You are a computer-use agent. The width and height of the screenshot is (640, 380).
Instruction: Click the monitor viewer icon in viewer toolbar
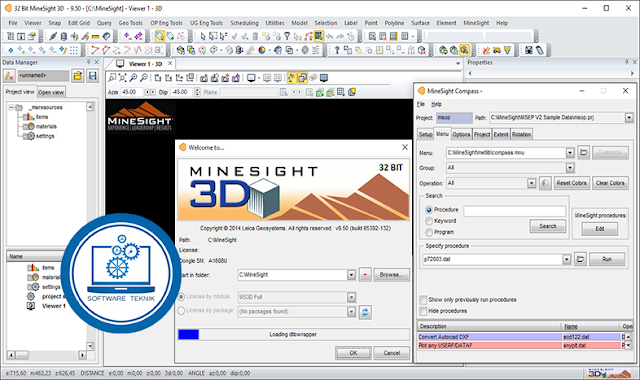251,78
